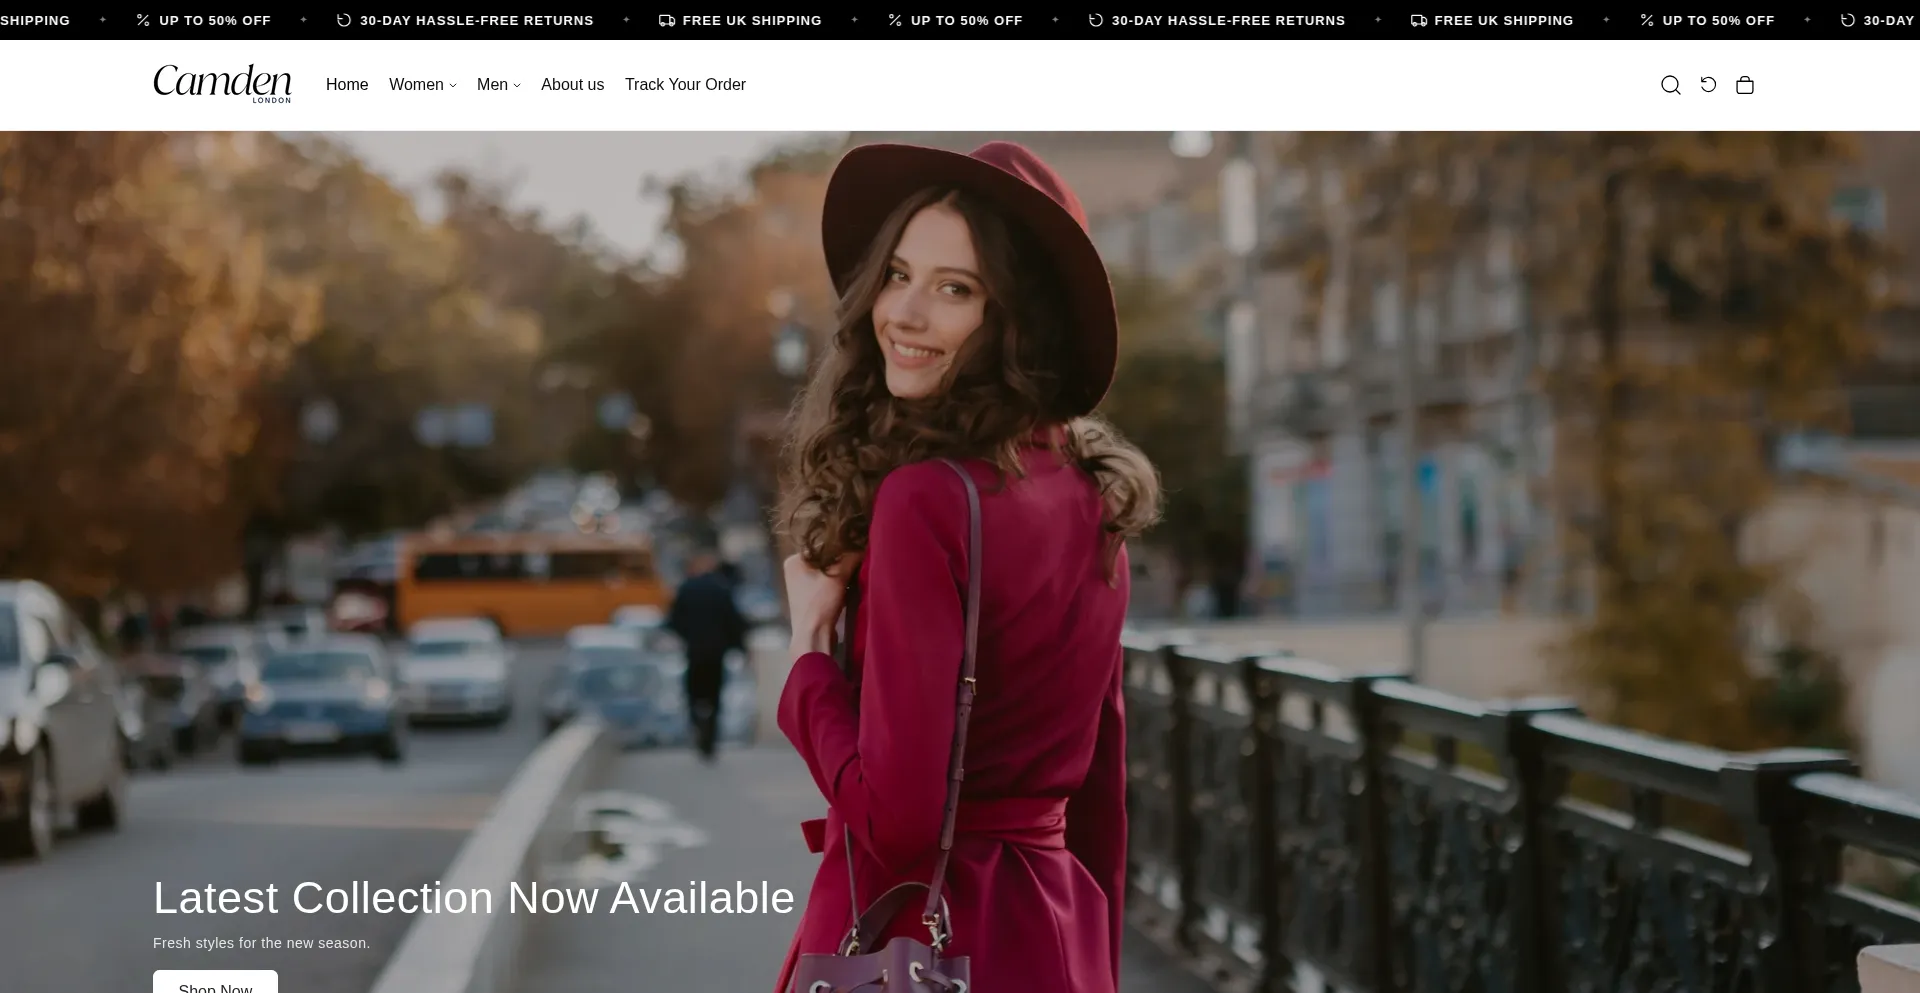Open the search icon in the header

tap(1670, 85)
